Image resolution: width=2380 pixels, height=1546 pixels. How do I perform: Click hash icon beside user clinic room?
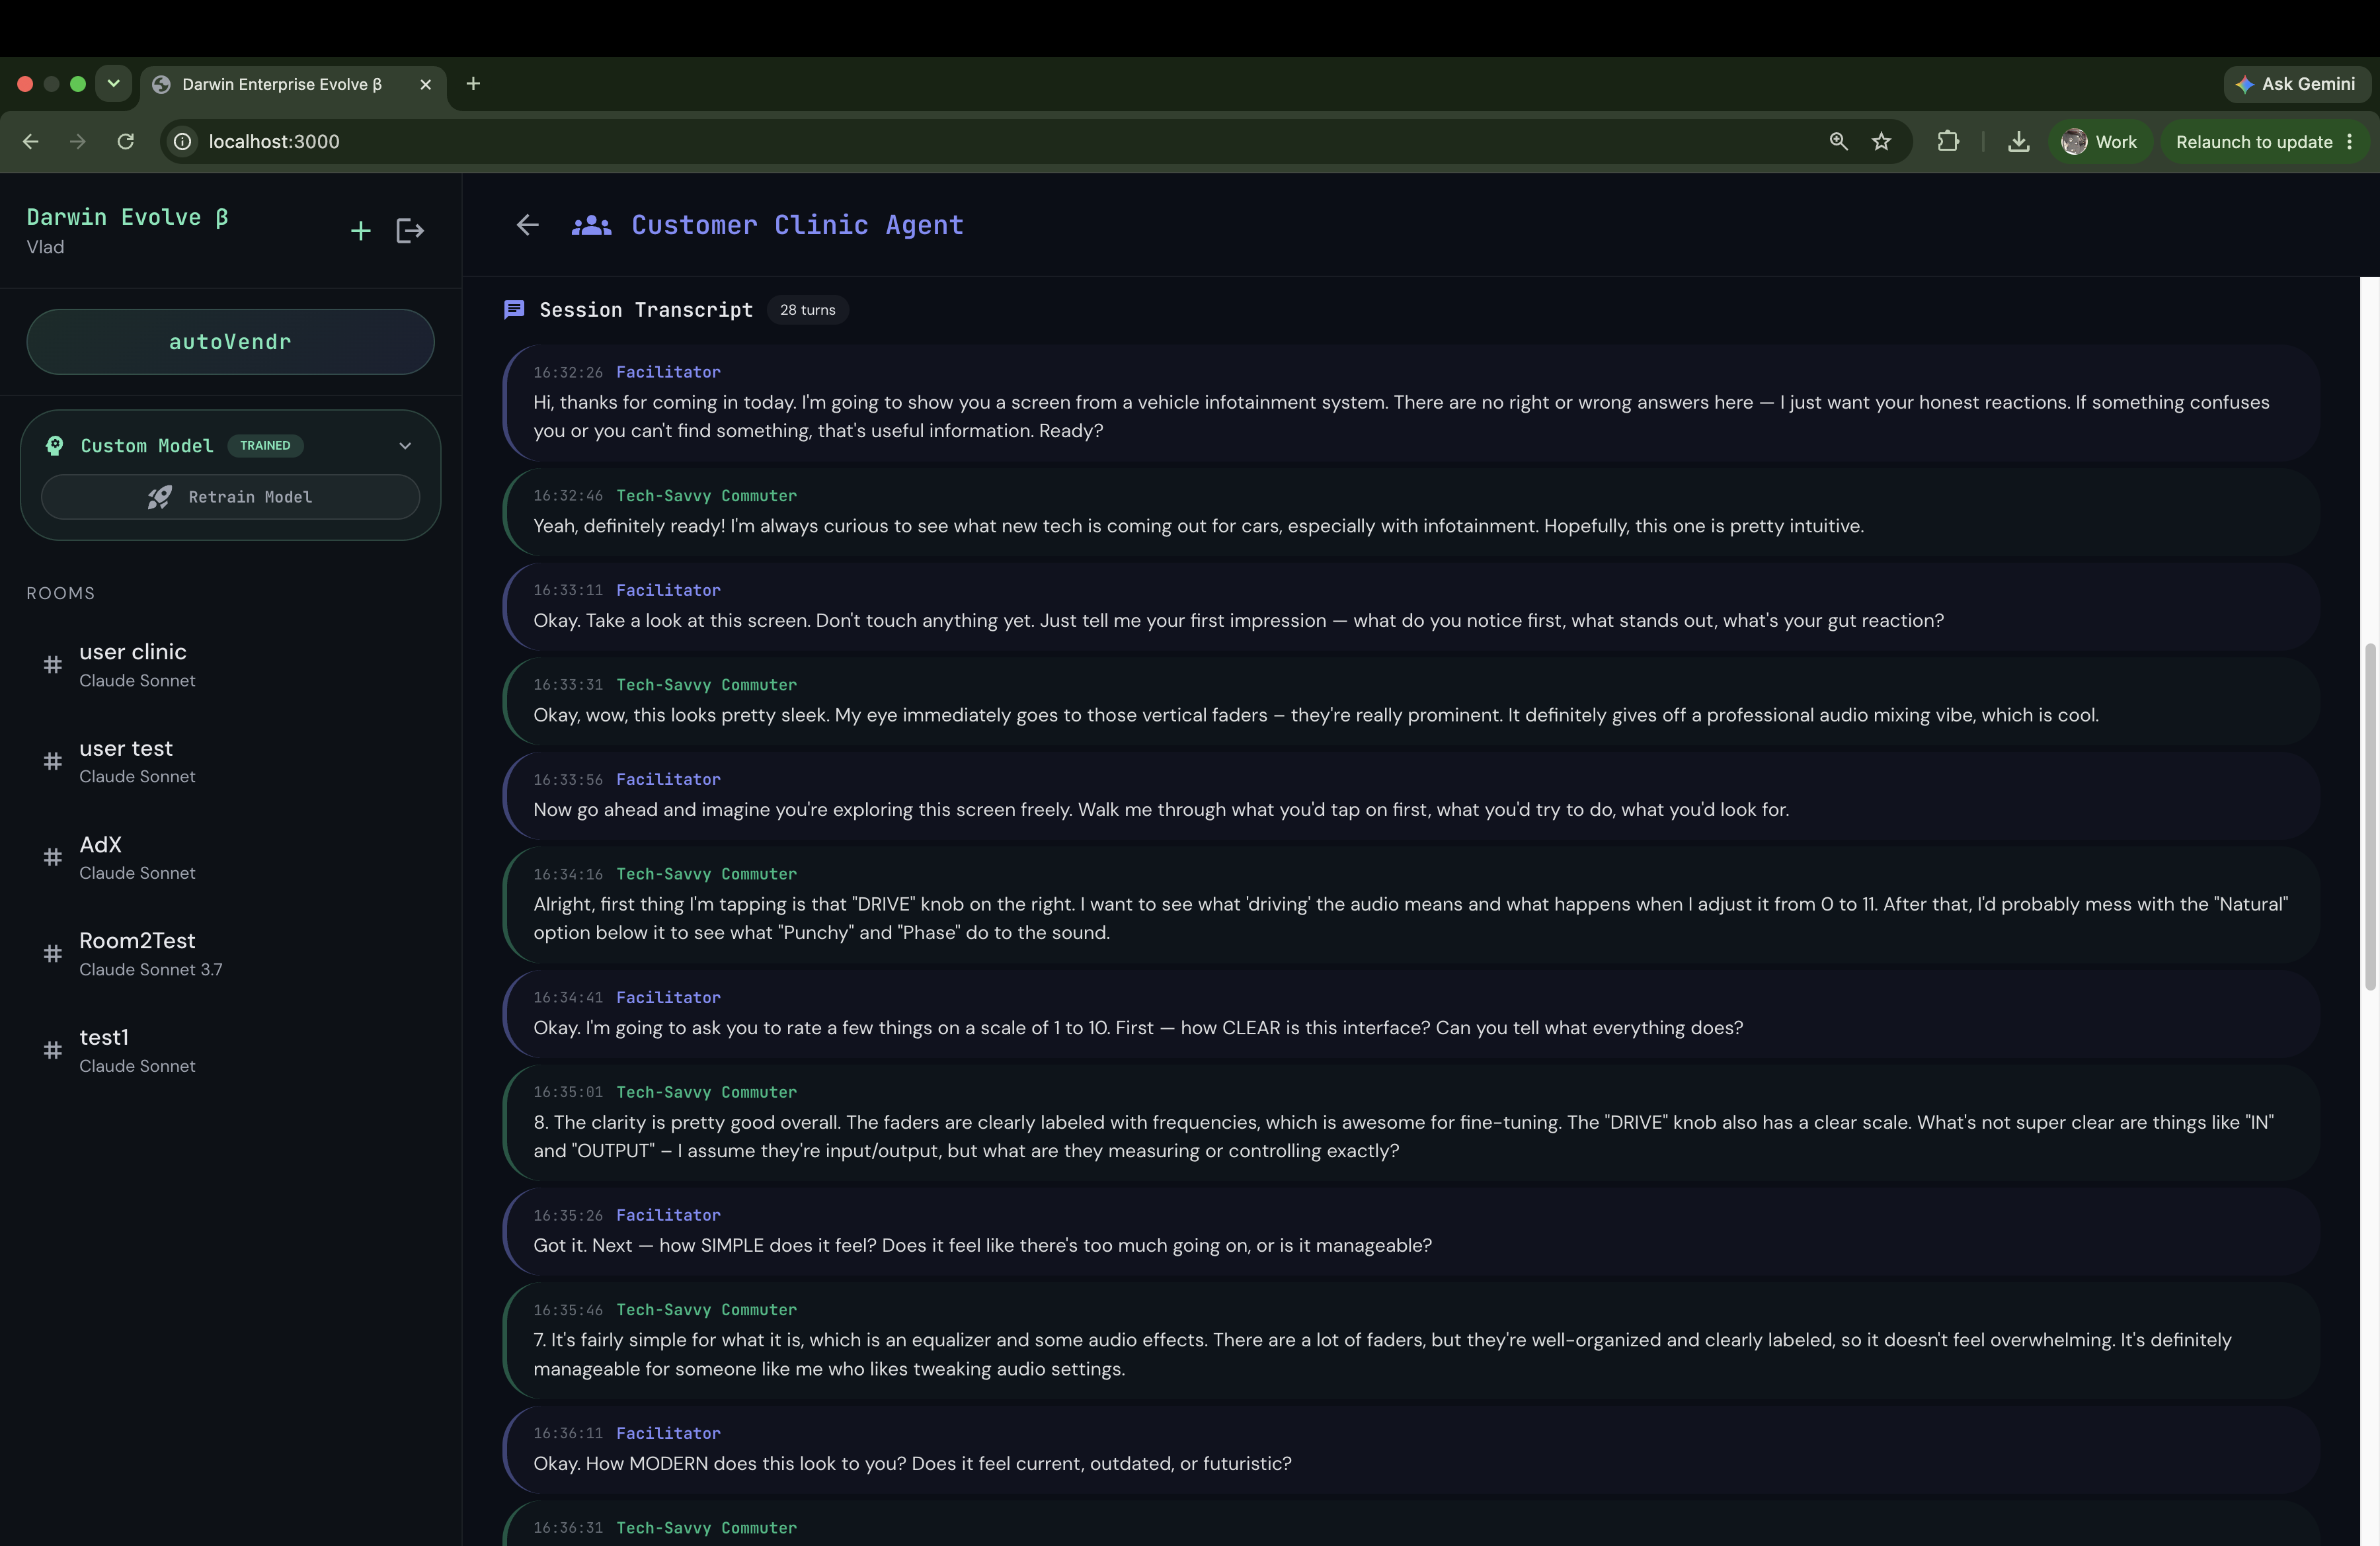click(x=53, y=665)
